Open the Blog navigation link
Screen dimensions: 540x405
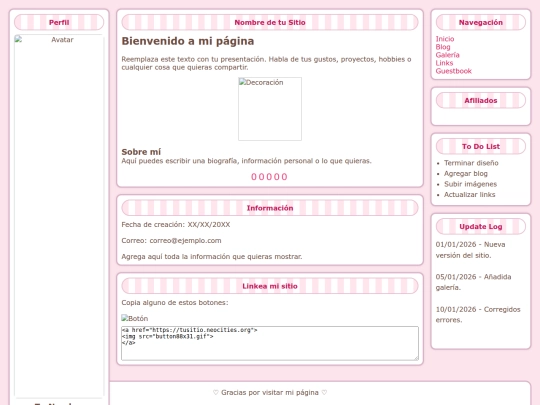coord(443,47)
